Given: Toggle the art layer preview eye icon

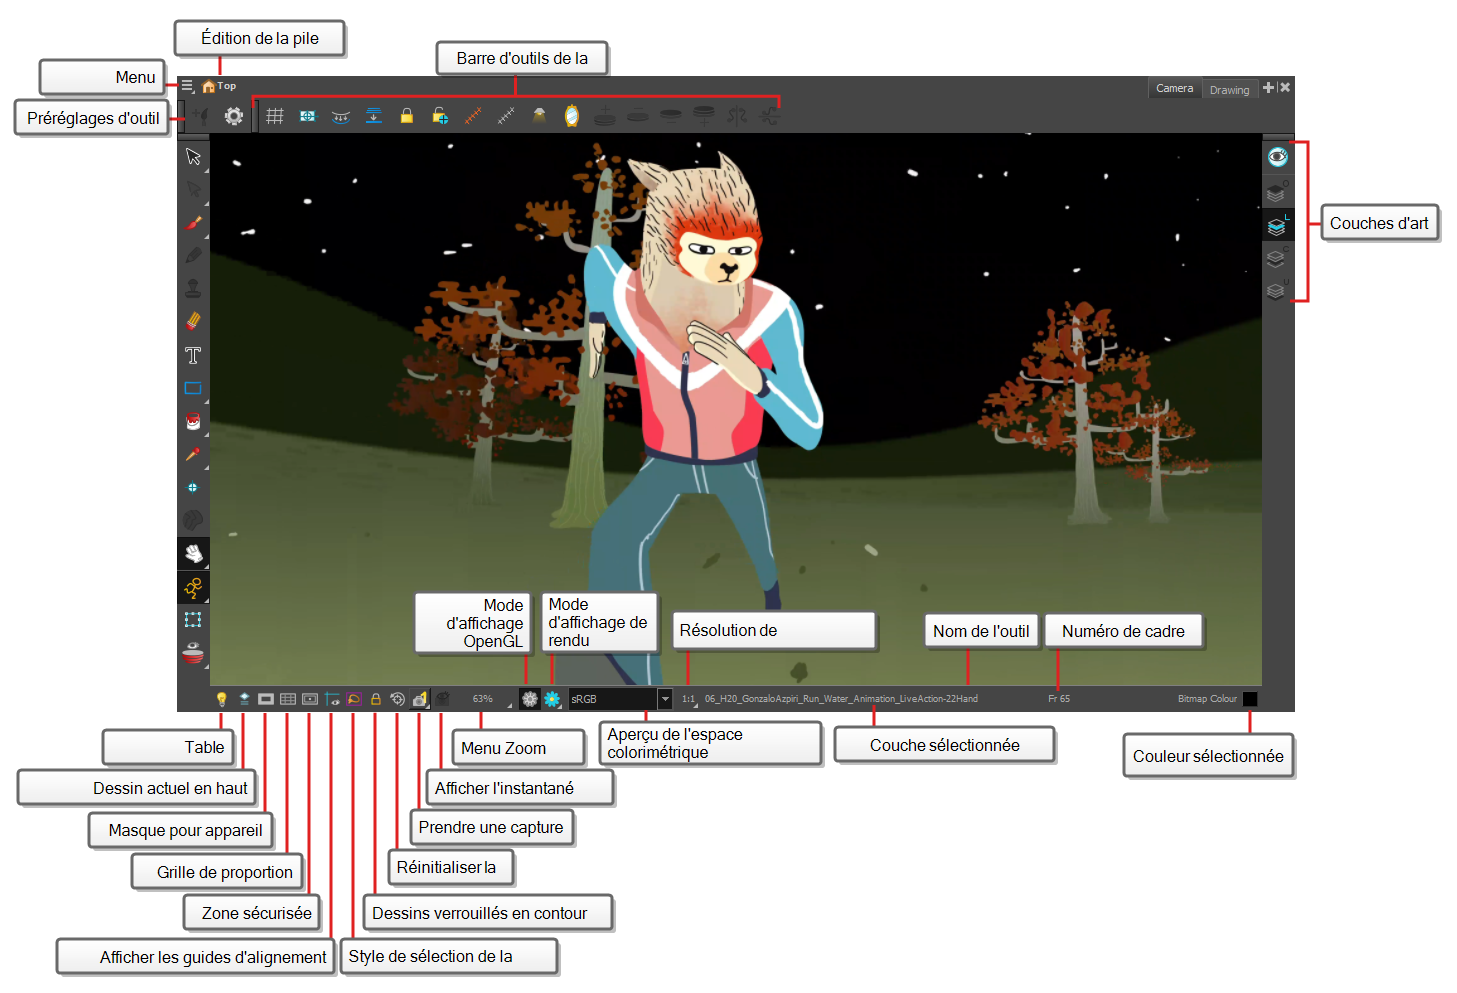Looking at the screenshot, I should [x=1277, y=157].
